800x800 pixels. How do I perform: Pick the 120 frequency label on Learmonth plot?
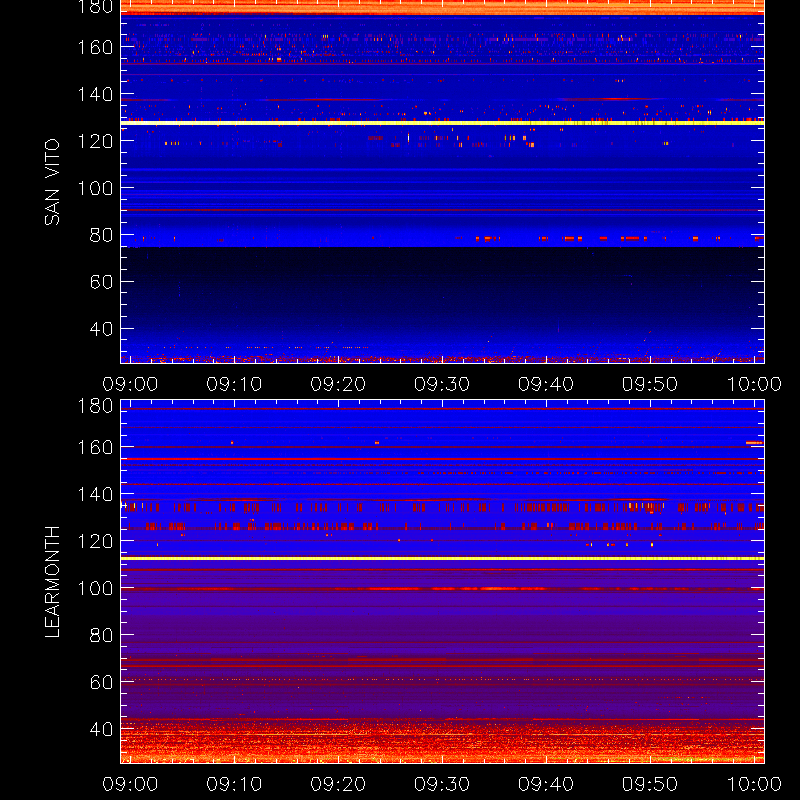95,541
